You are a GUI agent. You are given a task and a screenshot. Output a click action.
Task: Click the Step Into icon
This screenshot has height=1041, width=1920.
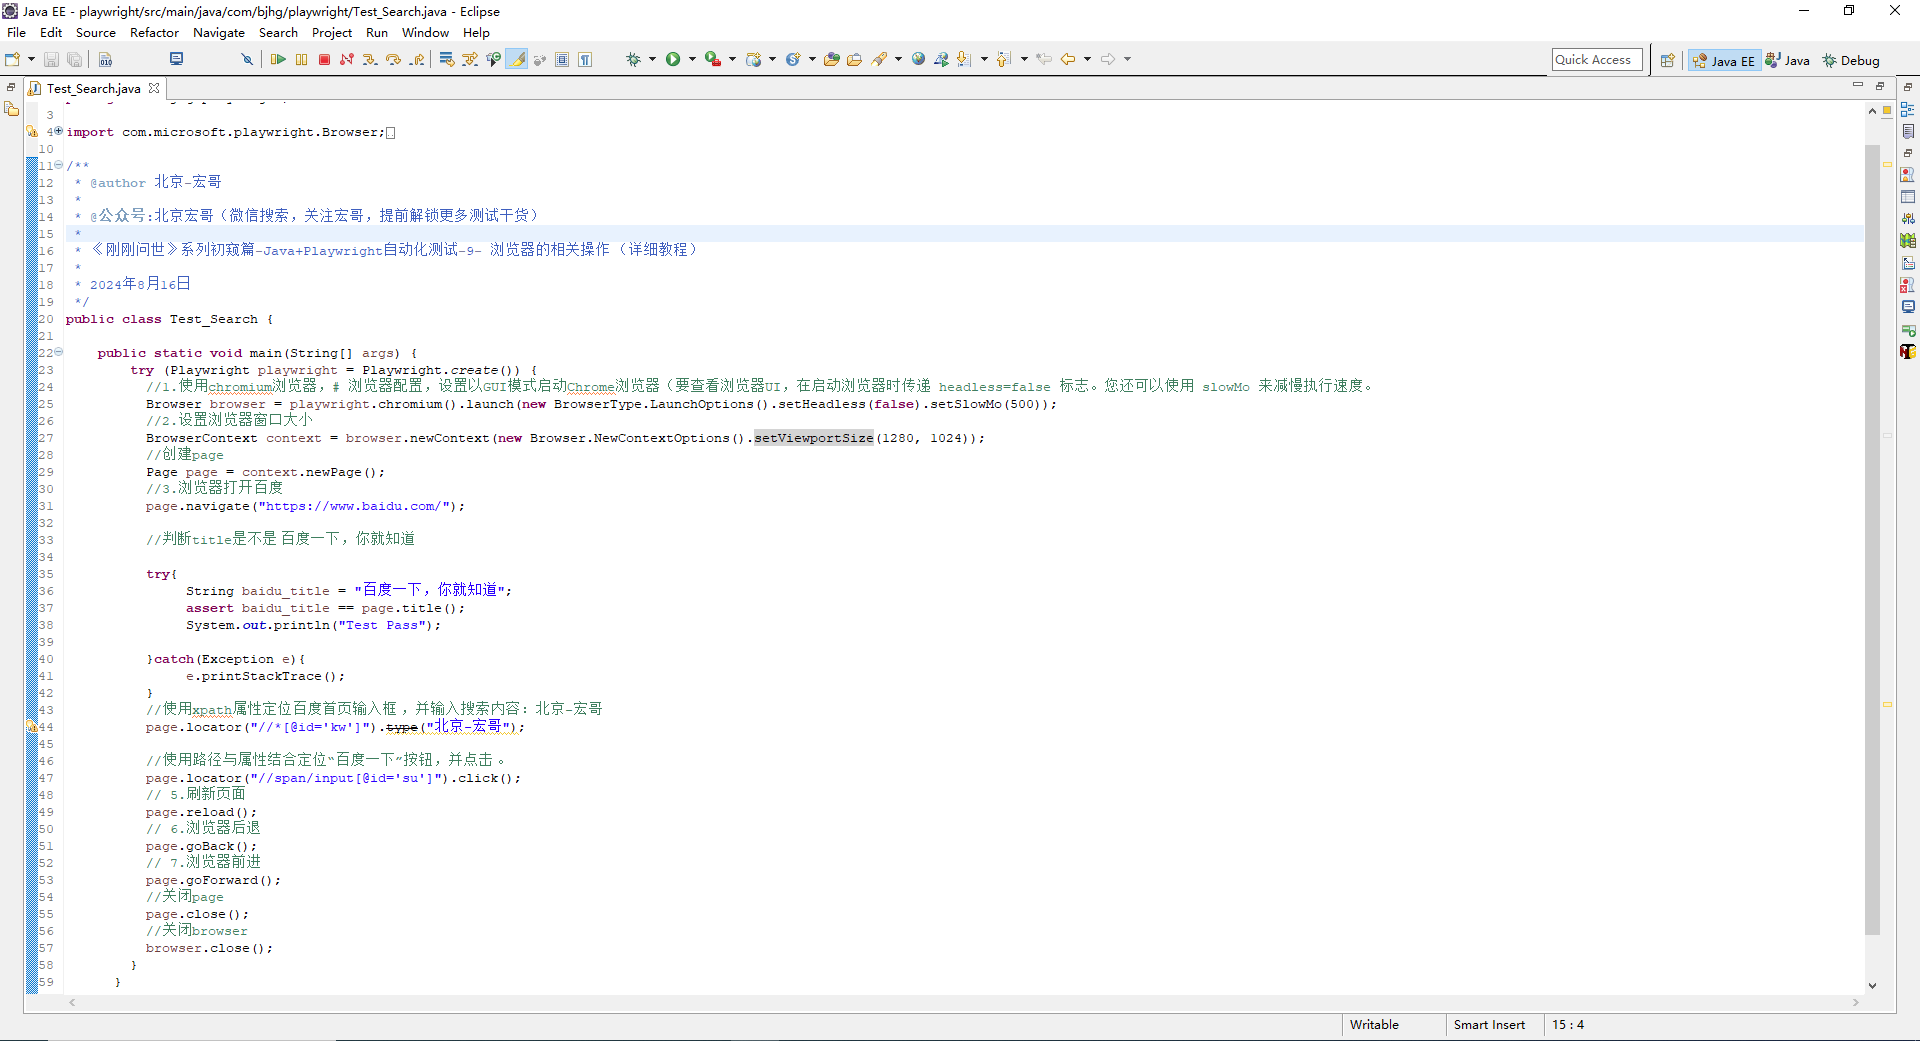(x=370, y=60)
